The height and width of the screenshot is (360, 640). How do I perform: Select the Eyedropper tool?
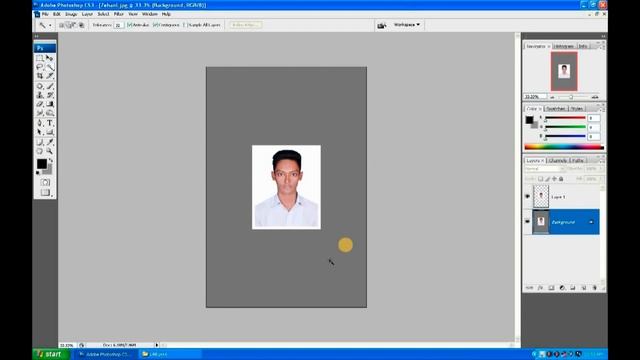[50, 142]
